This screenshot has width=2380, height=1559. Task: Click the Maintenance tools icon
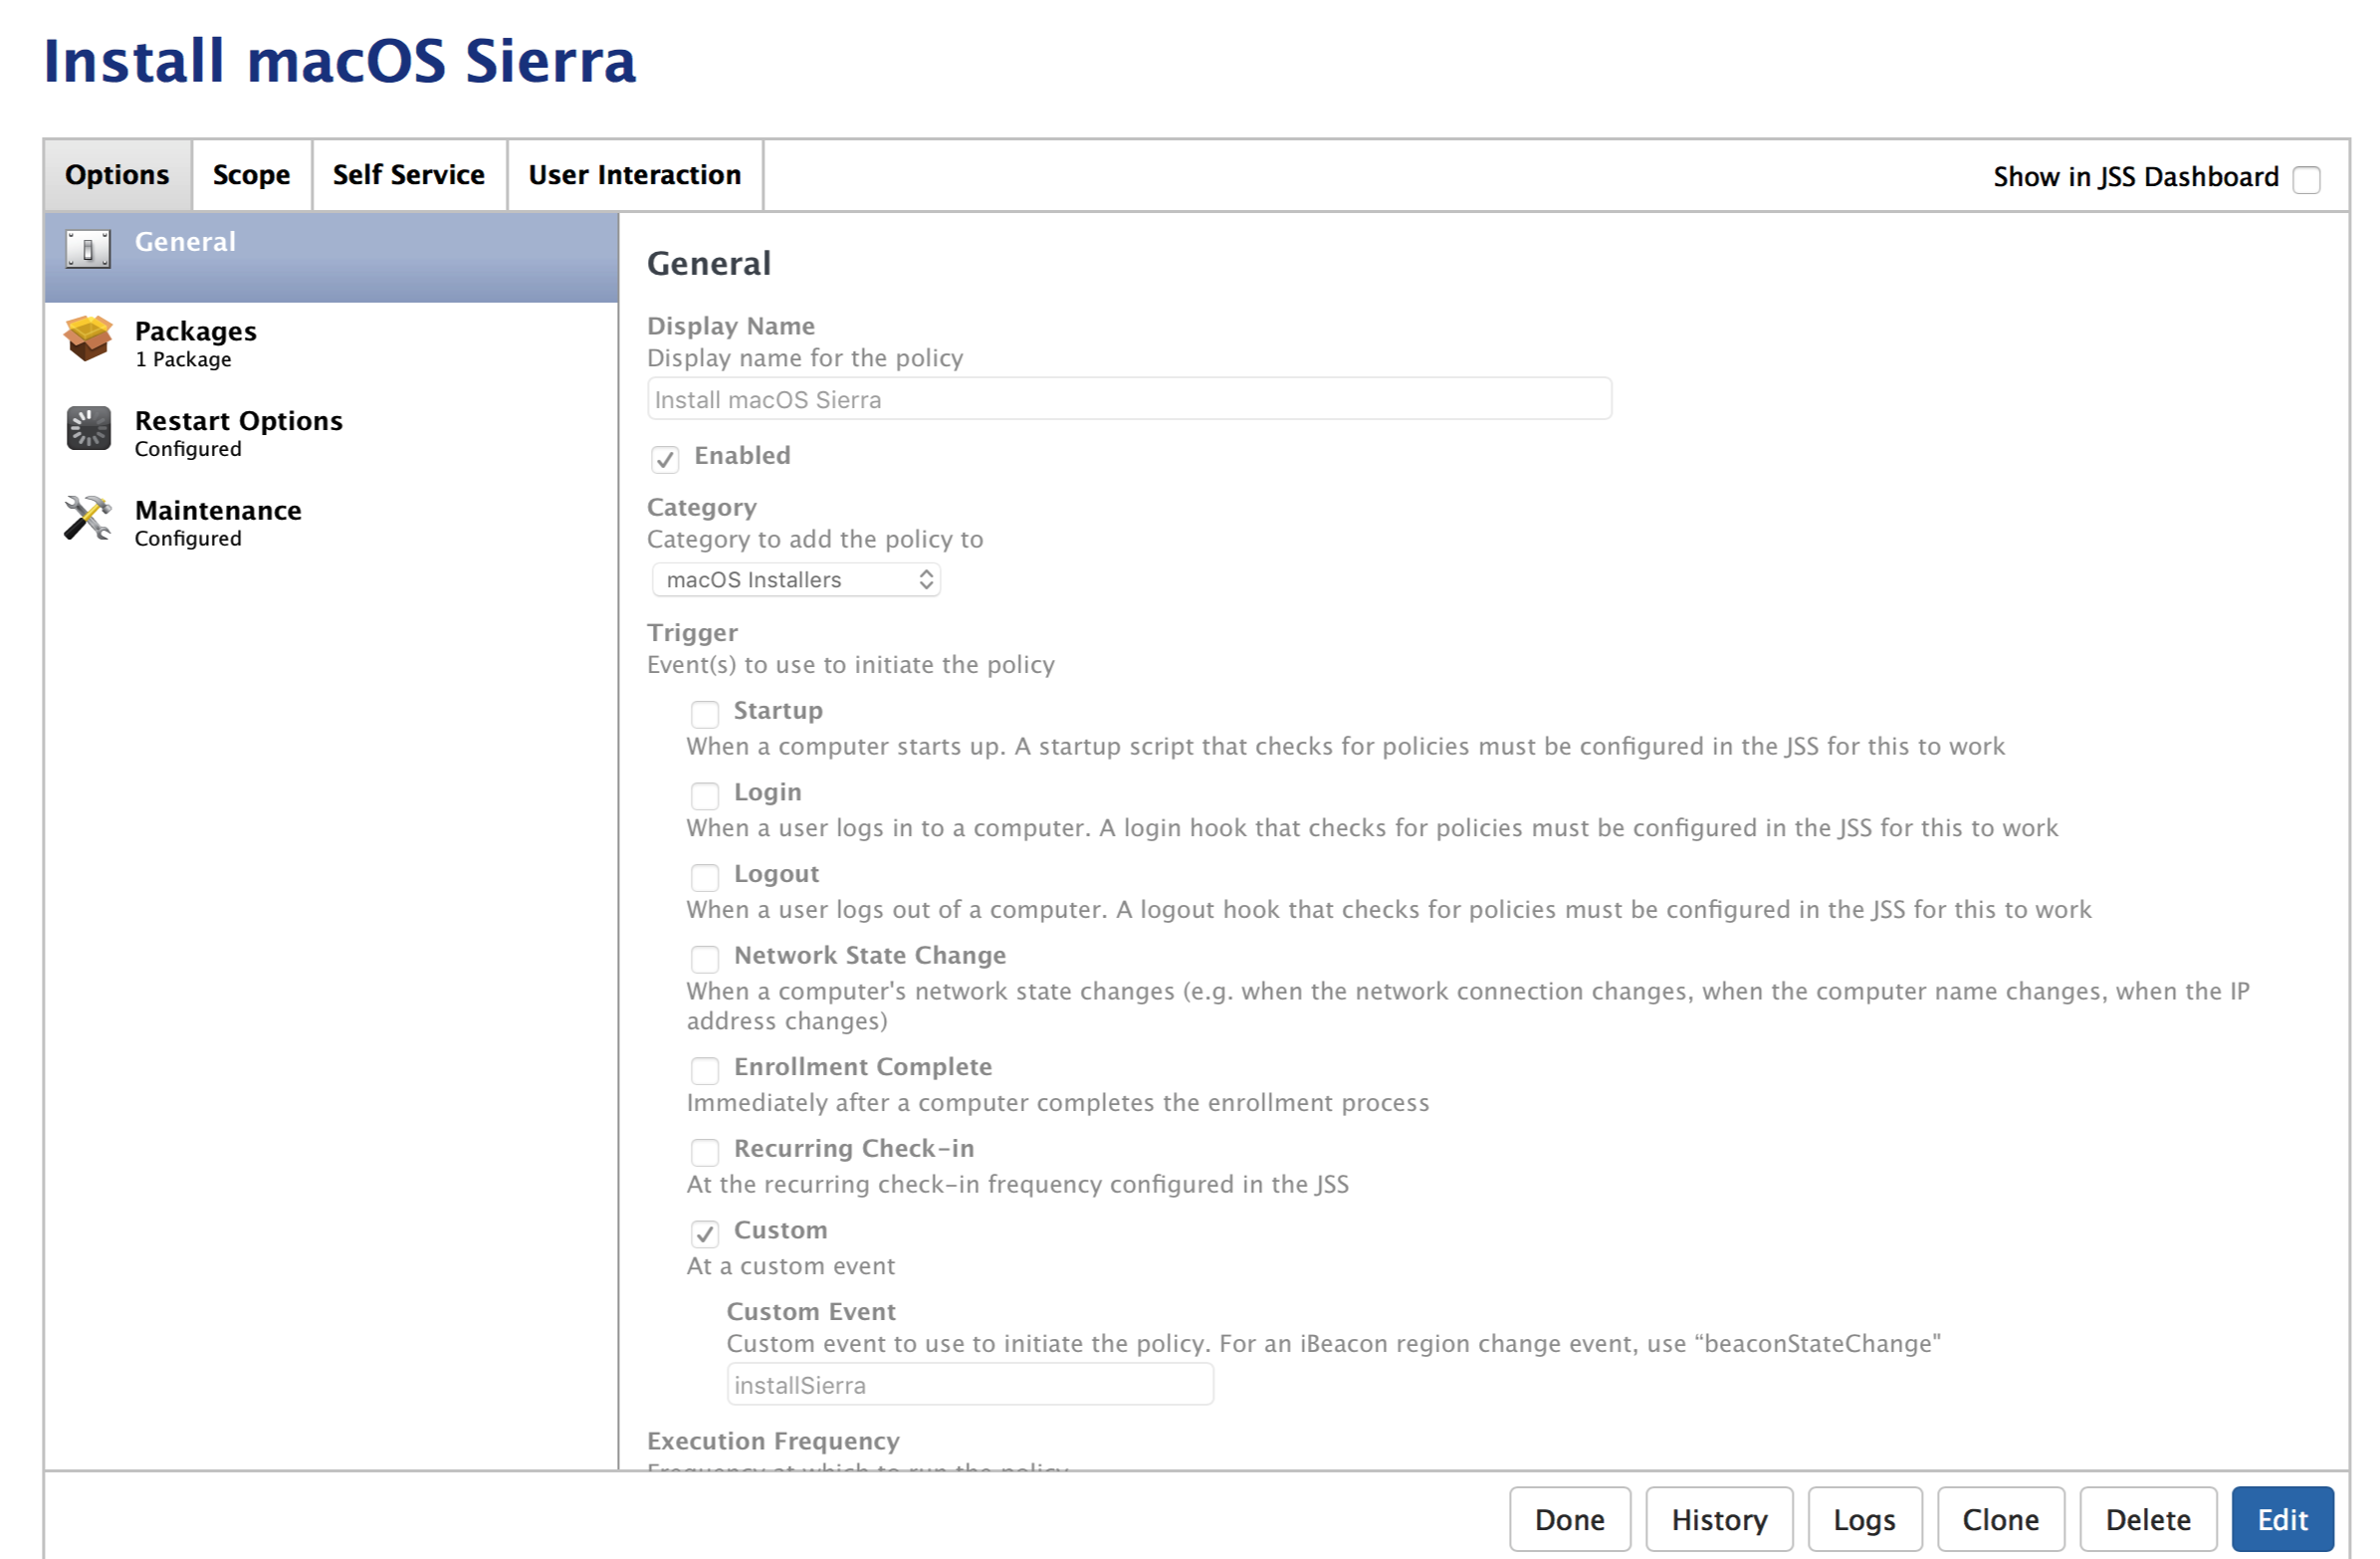tap(88, 518)
